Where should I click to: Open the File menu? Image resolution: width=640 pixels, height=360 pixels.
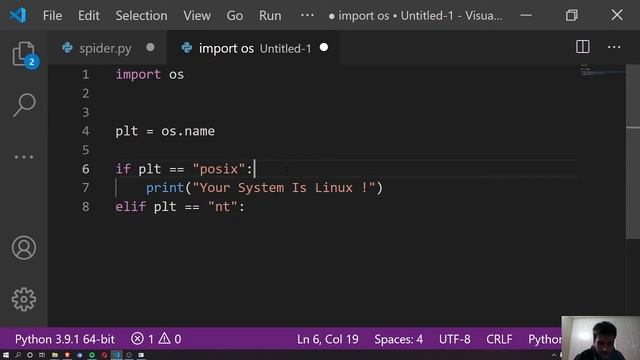pyautogui.click(x=52, y=16)
